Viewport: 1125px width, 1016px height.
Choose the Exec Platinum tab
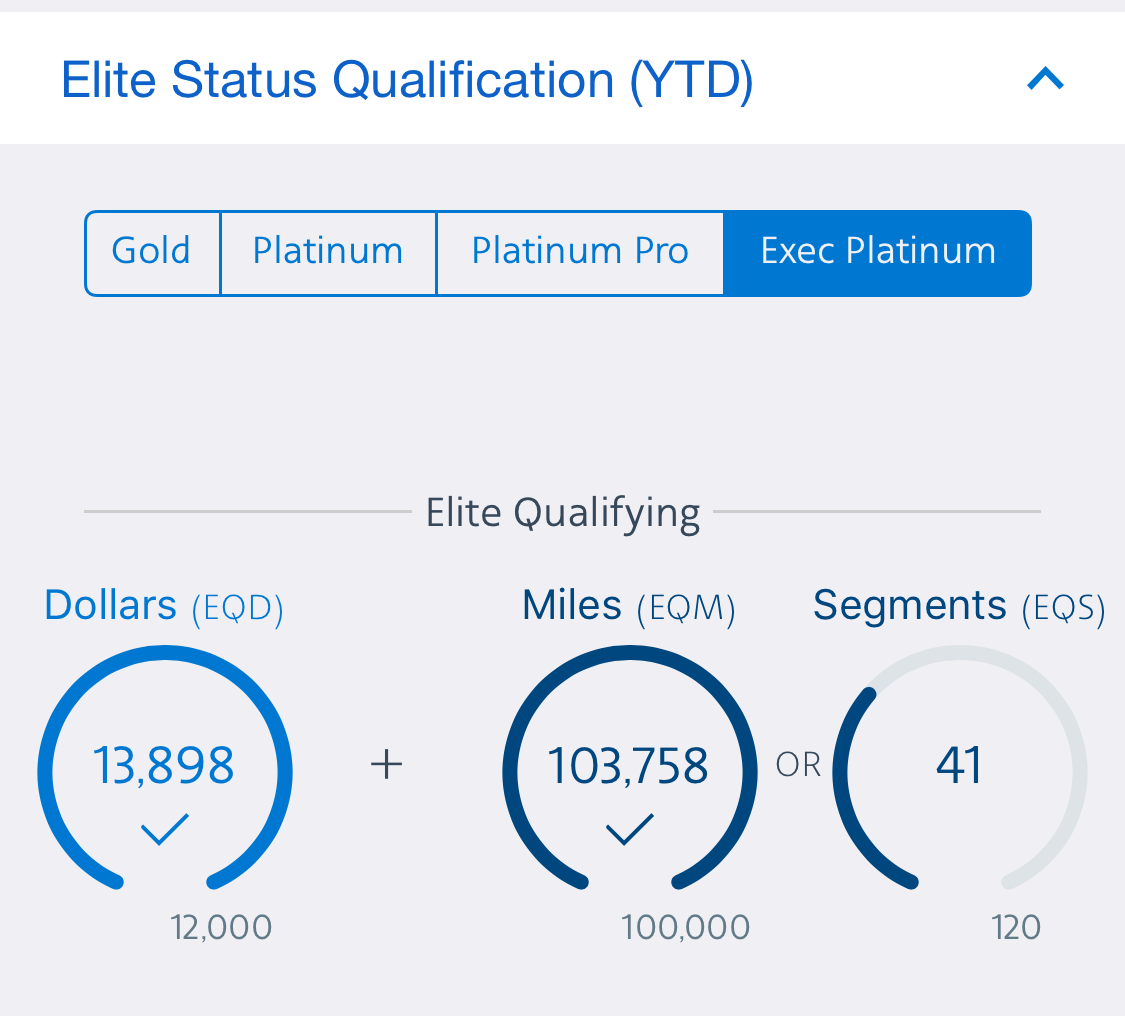tap(877, 251)
